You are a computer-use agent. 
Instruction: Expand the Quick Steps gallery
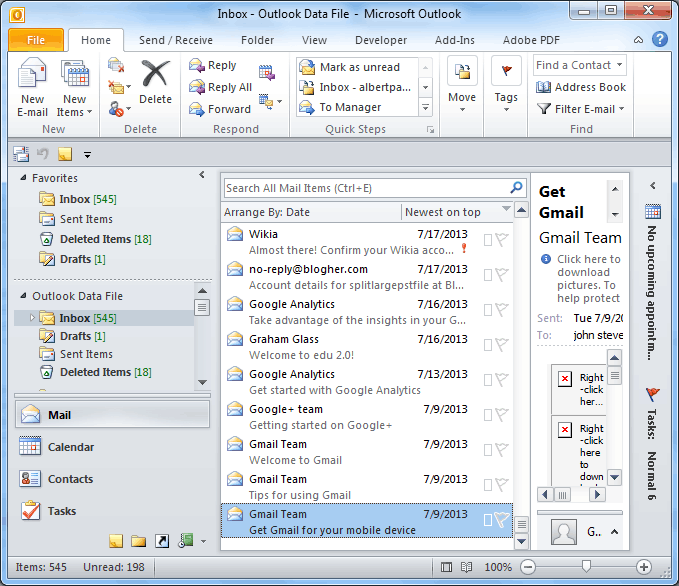point(425,107)
